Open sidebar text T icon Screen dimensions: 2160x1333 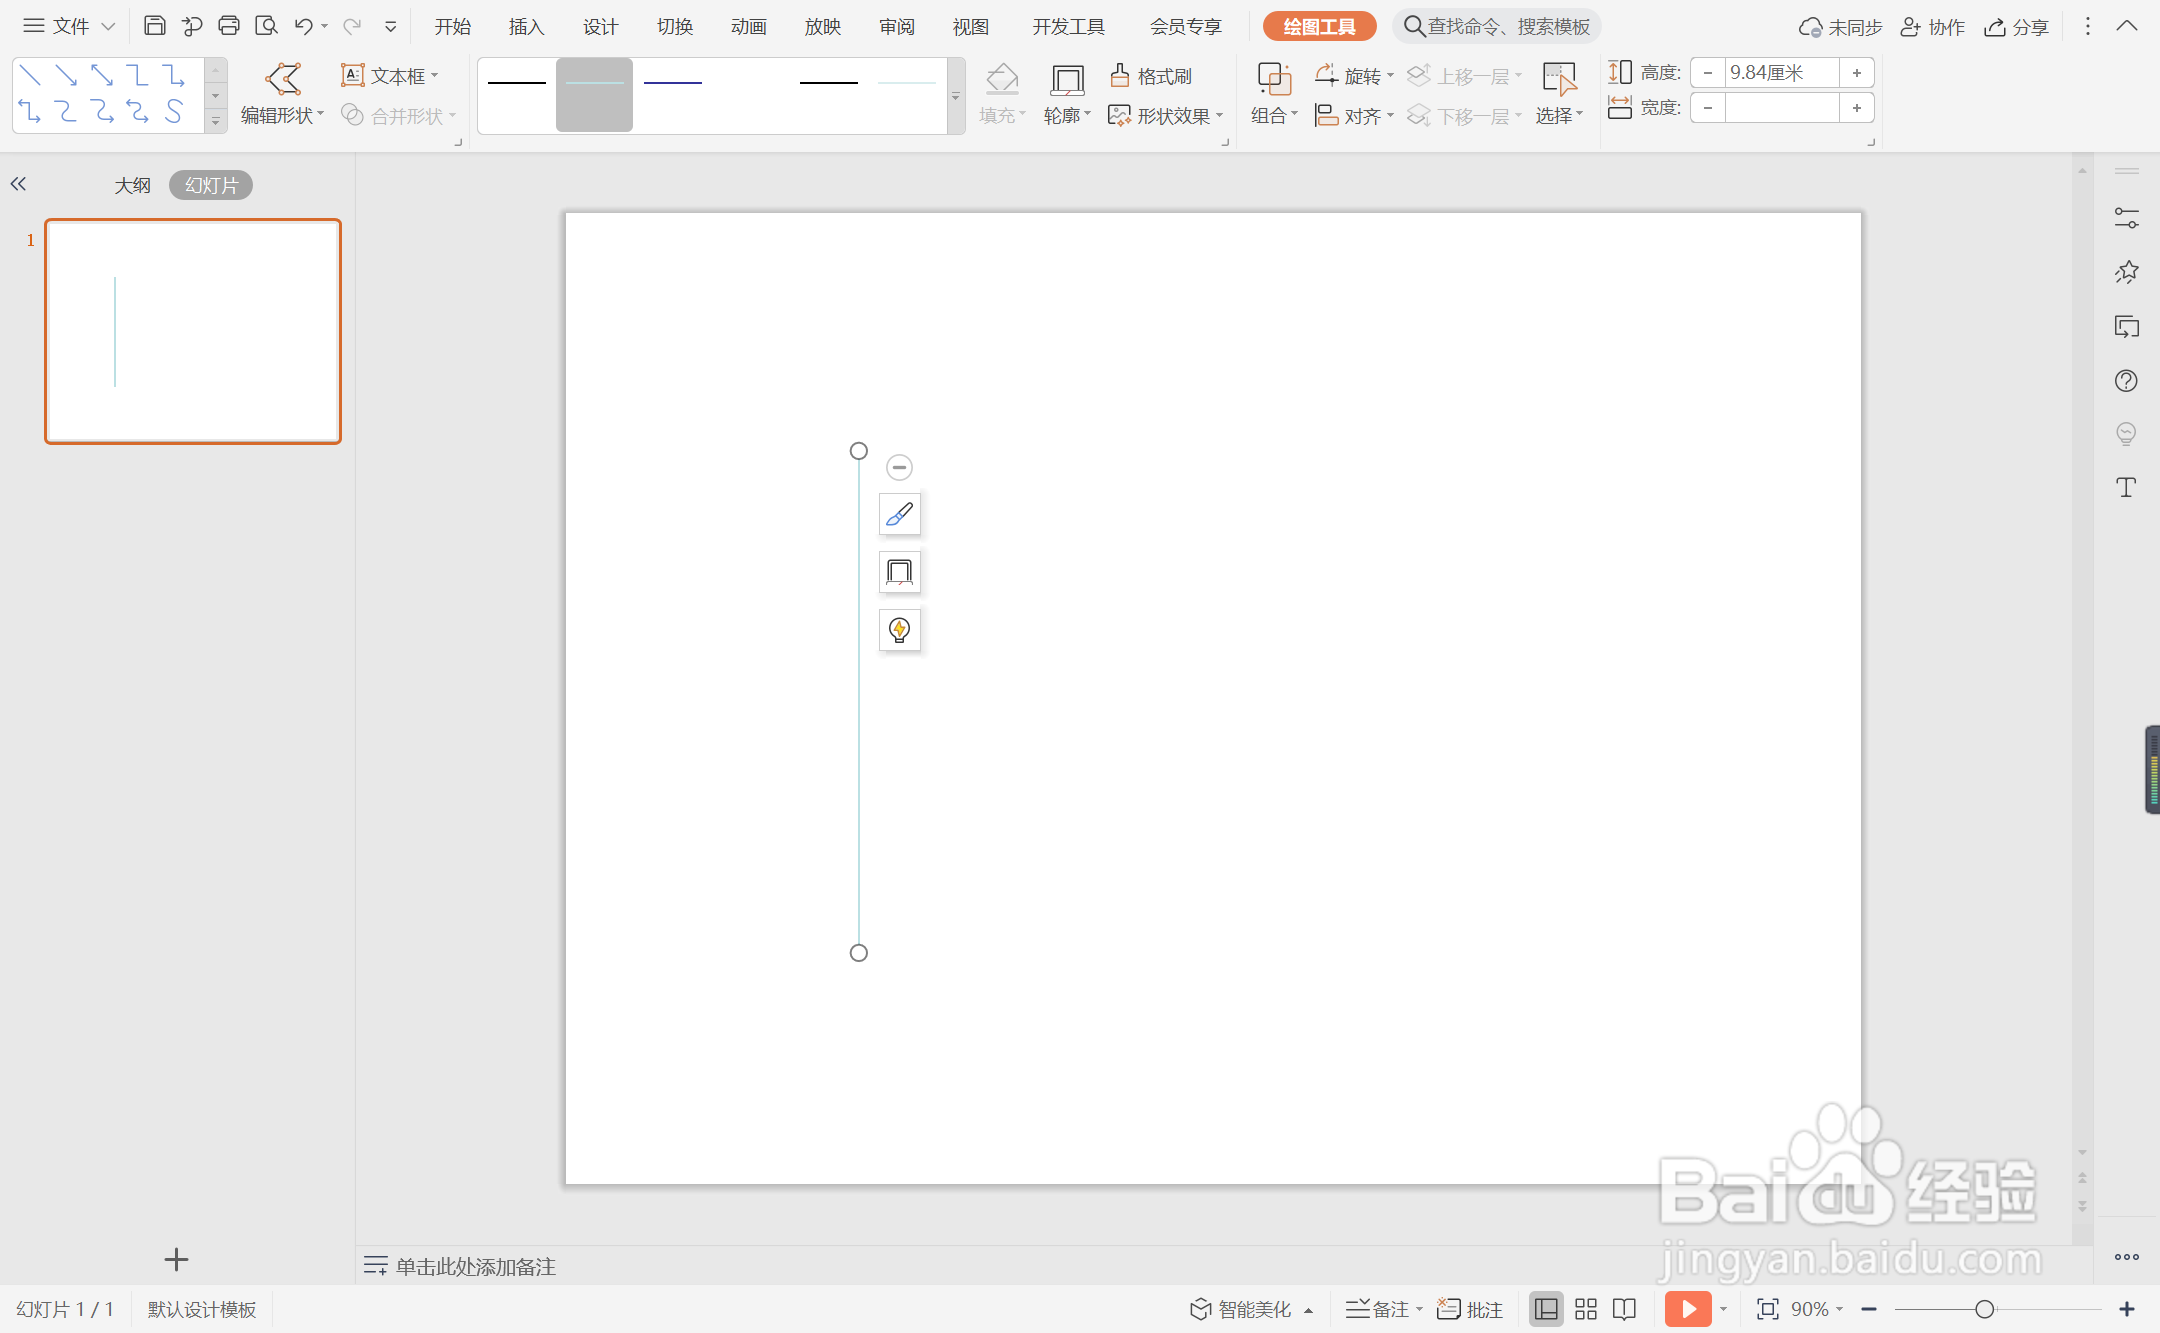pyautogui.click(x=2127, y=487)
